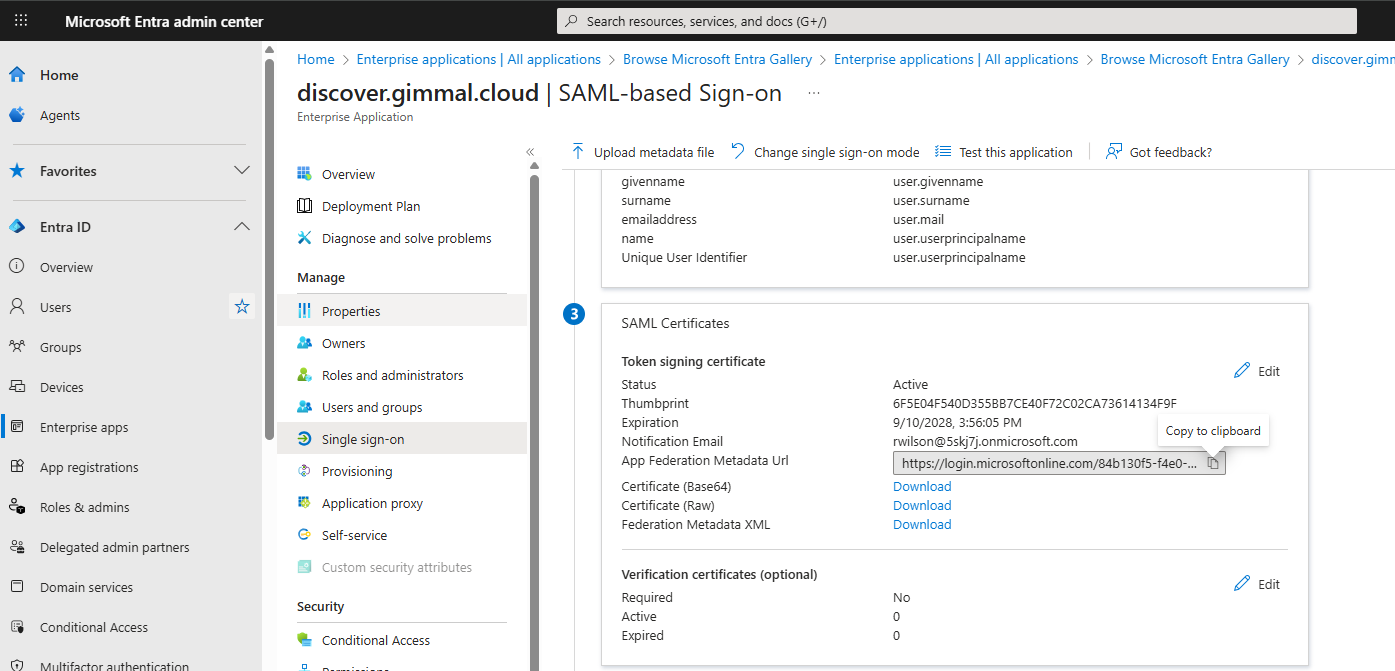Viewport: 1395px width, 671px height.
Task: Edit the Verification certificates section
Action: click(x=1257, y=584)
